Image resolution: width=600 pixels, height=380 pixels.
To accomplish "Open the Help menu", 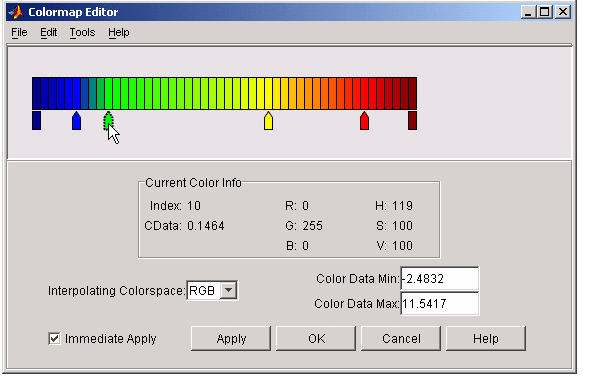I will (x=119, y=33).
